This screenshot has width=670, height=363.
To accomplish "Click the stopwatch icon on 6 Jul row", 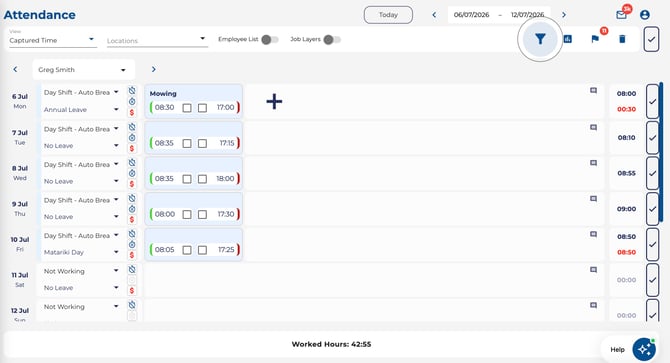I will (x=132, y=102).
